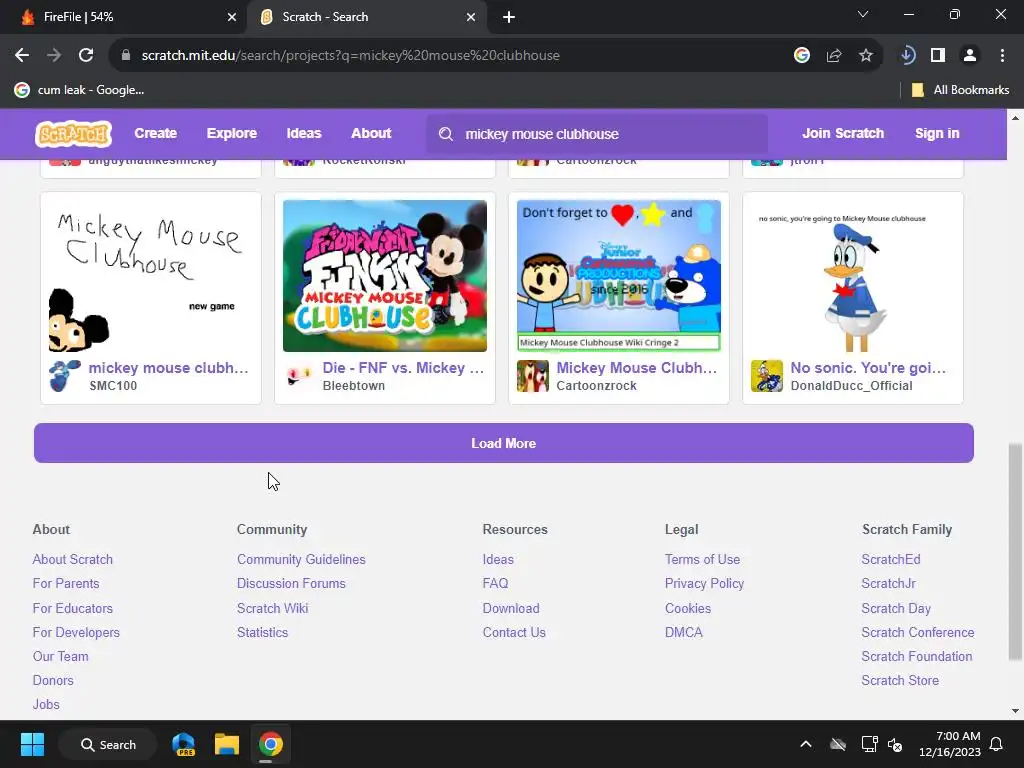Open the For Educators link
1024x768 pixels.
[72, 609]
